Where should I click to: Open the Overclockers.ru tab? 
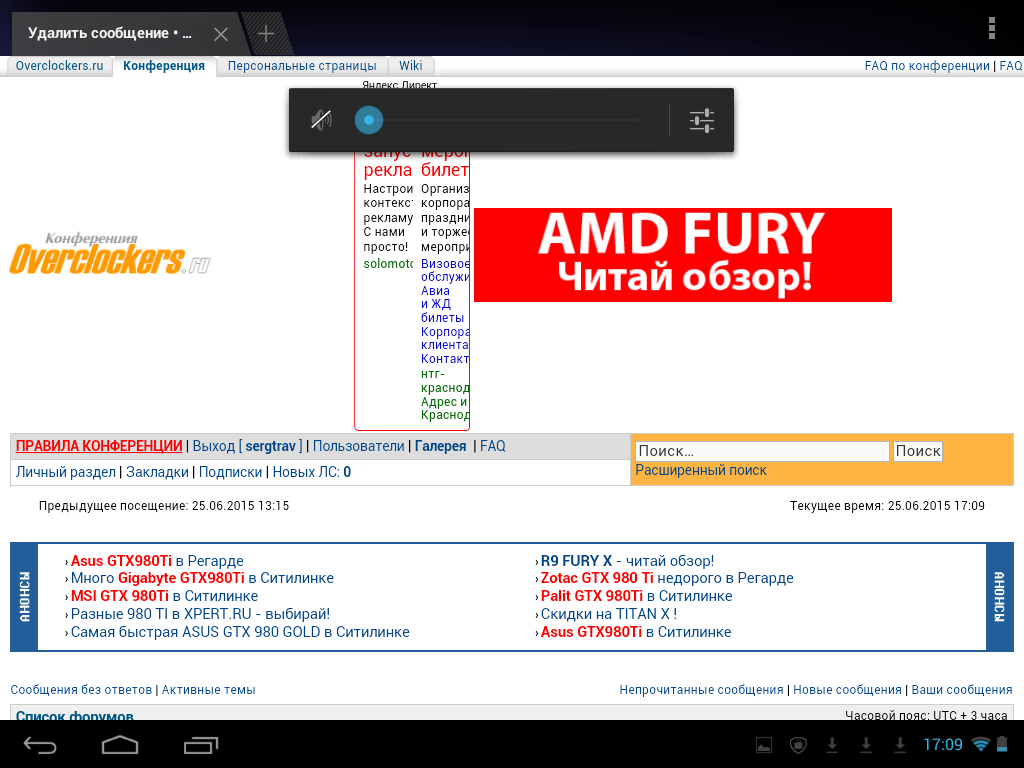point(59,66)
